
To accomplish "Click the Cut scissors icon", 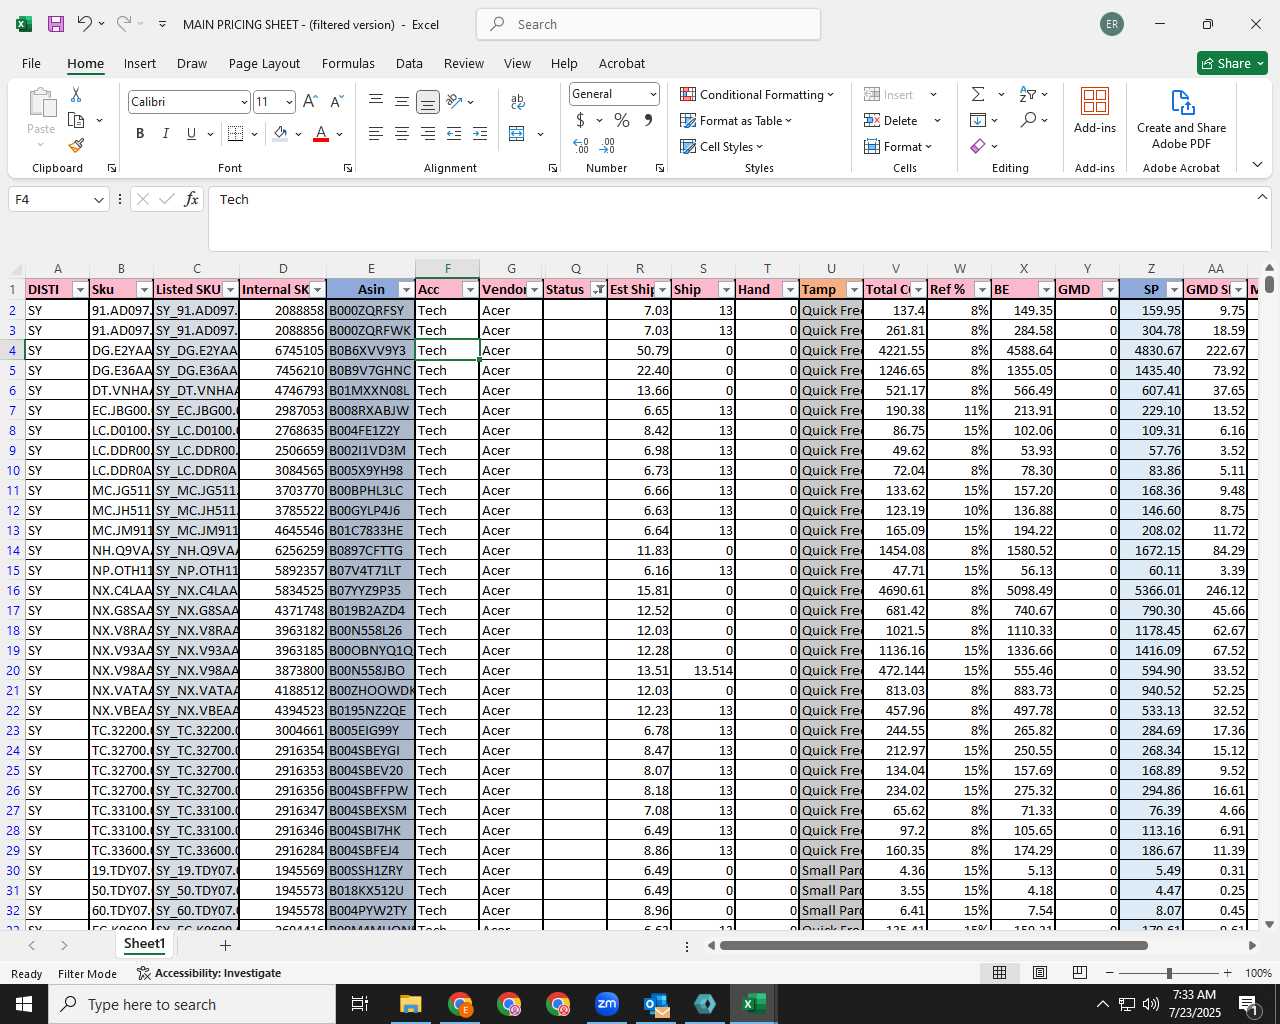I will tap(76, 94).
